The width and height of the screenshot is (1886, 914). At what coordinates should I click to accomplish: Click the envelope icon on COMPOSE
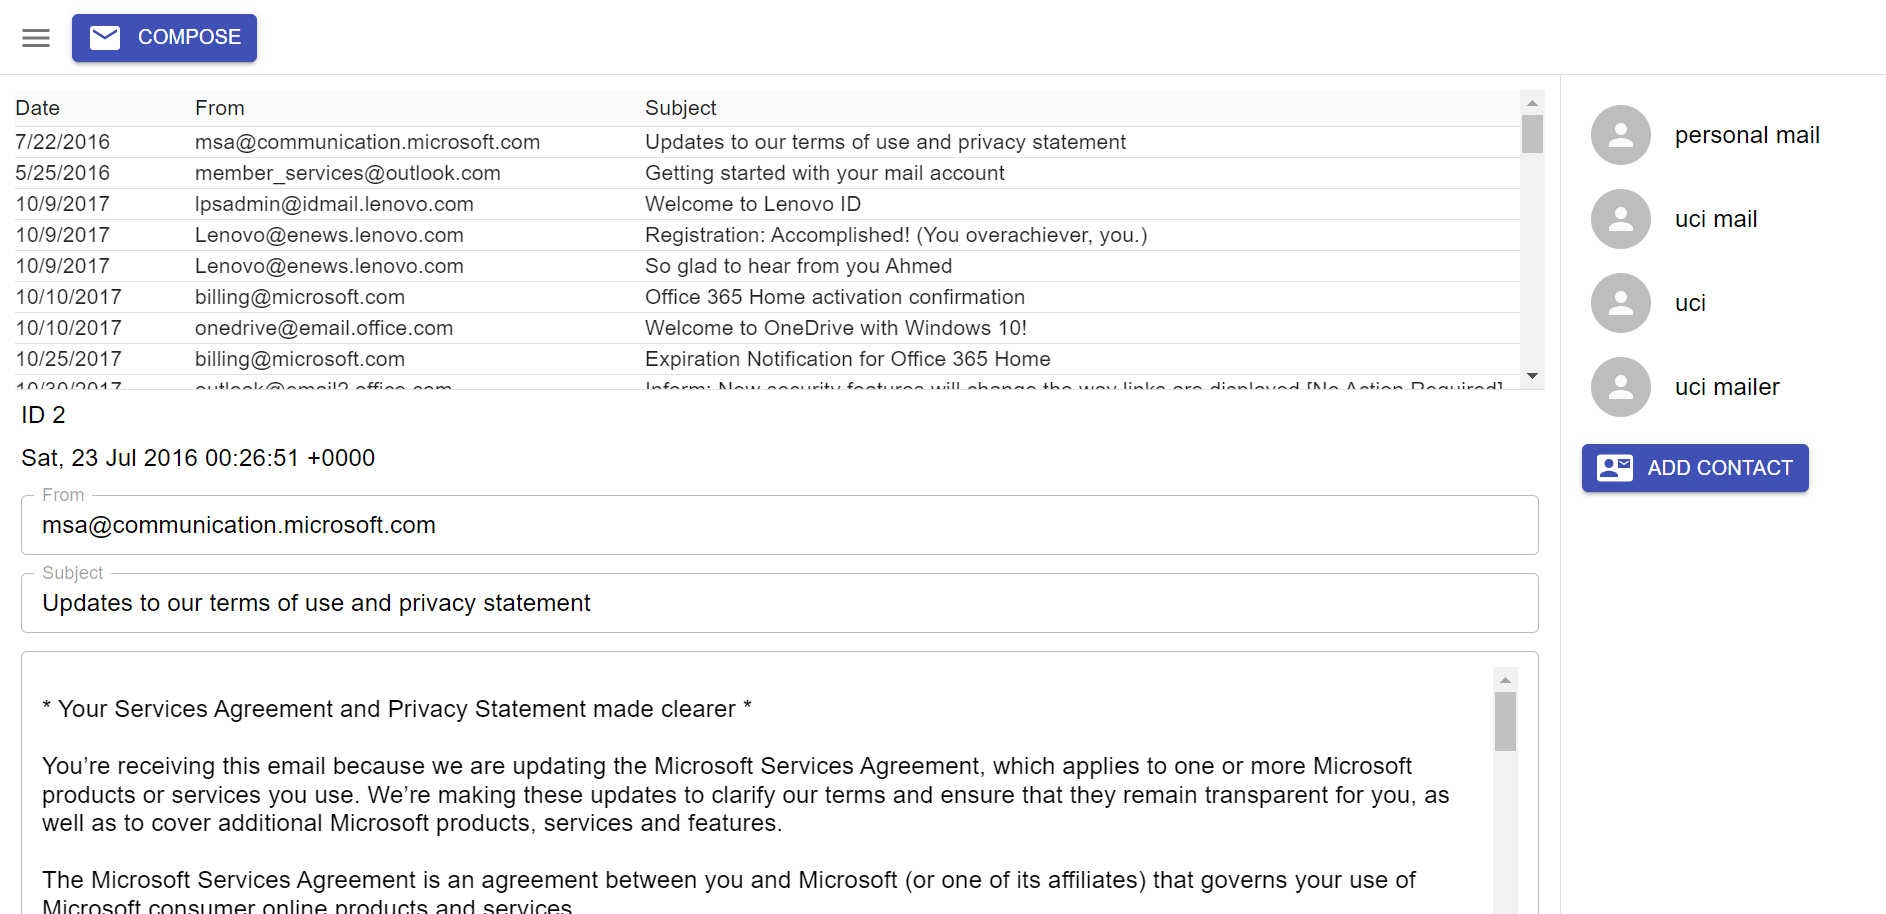coord(105,38)
